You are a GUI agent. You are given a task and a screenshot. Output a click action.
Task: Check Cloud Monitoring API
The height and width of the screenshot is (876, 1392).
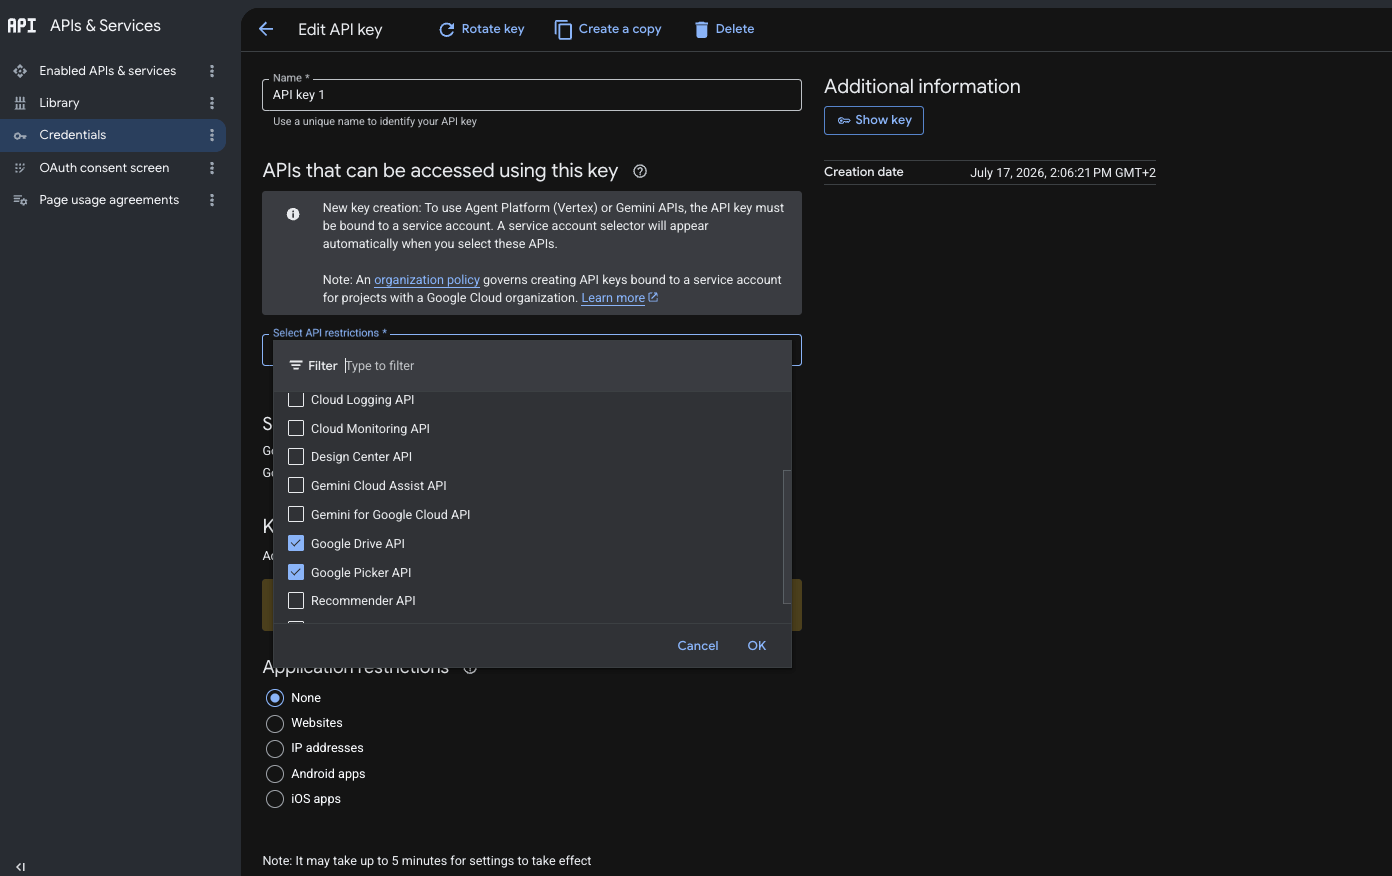click(296, 428)
